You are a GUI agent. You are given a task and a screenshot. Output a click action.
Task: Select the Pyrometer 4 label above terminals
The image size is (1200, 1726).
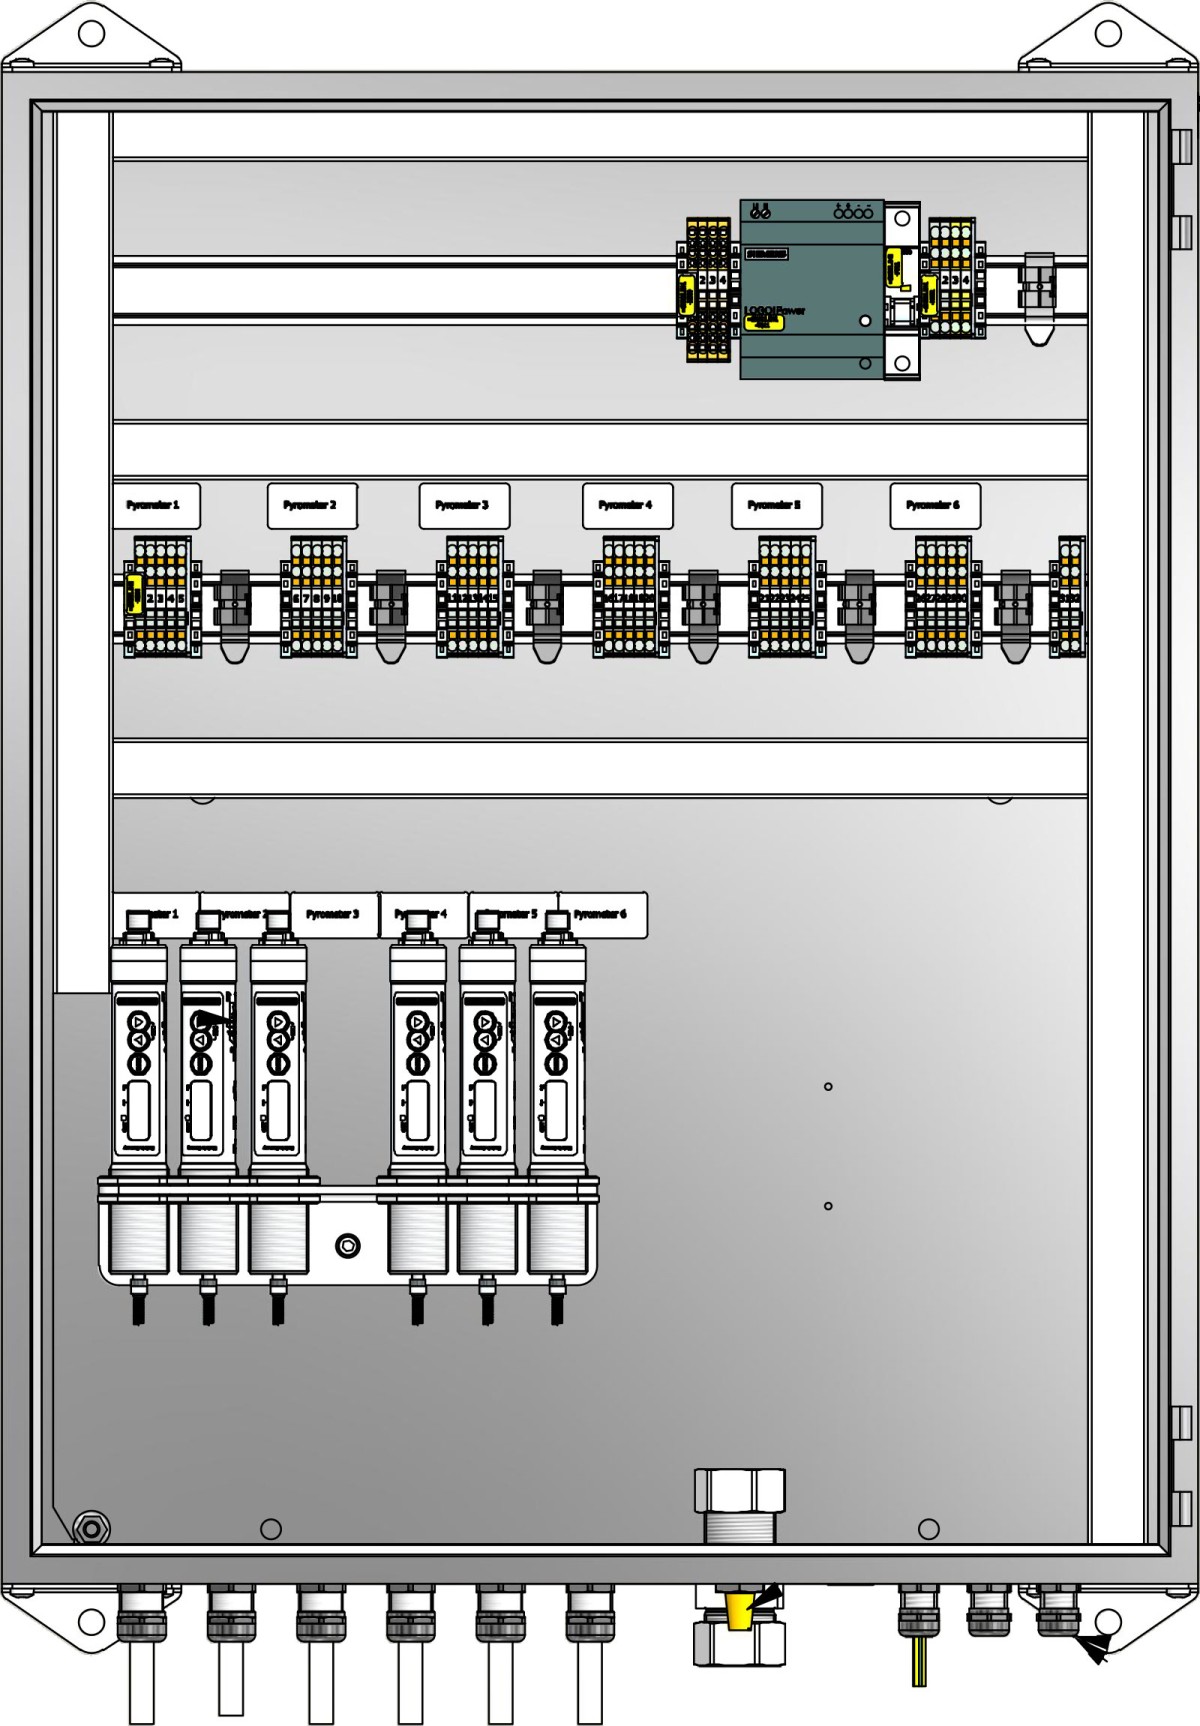click(x=627, y=506)
